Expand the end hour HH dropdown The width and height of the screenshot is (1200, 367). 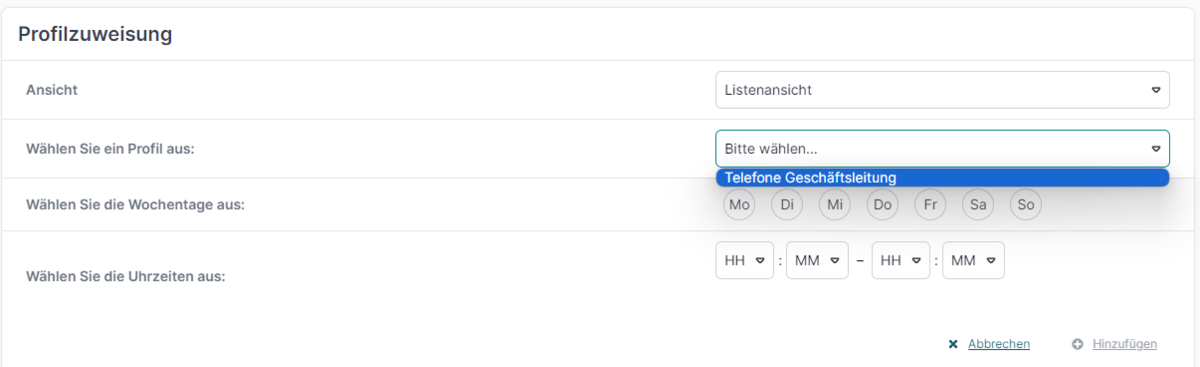[x=901, y=260]
